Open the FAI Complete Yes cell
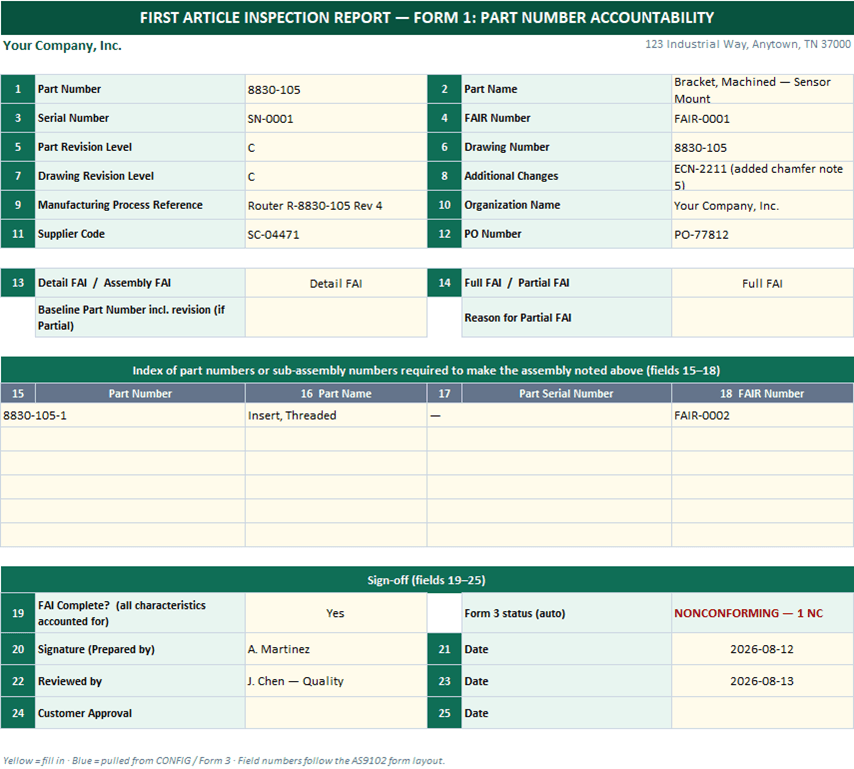Viewport: 854px width, 769px height. coord(336,613)
